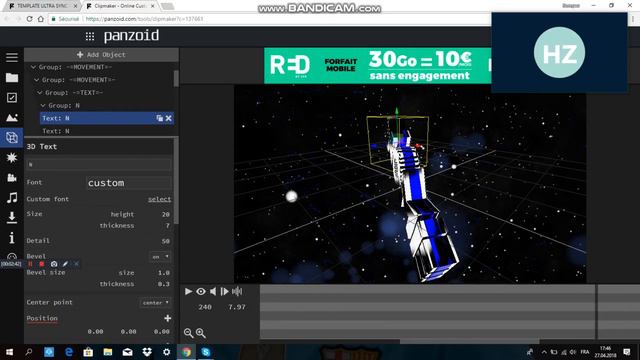Open the hamburger menu in Panzoid sidebar
This screenshot has height=360, width=640.
12,58
